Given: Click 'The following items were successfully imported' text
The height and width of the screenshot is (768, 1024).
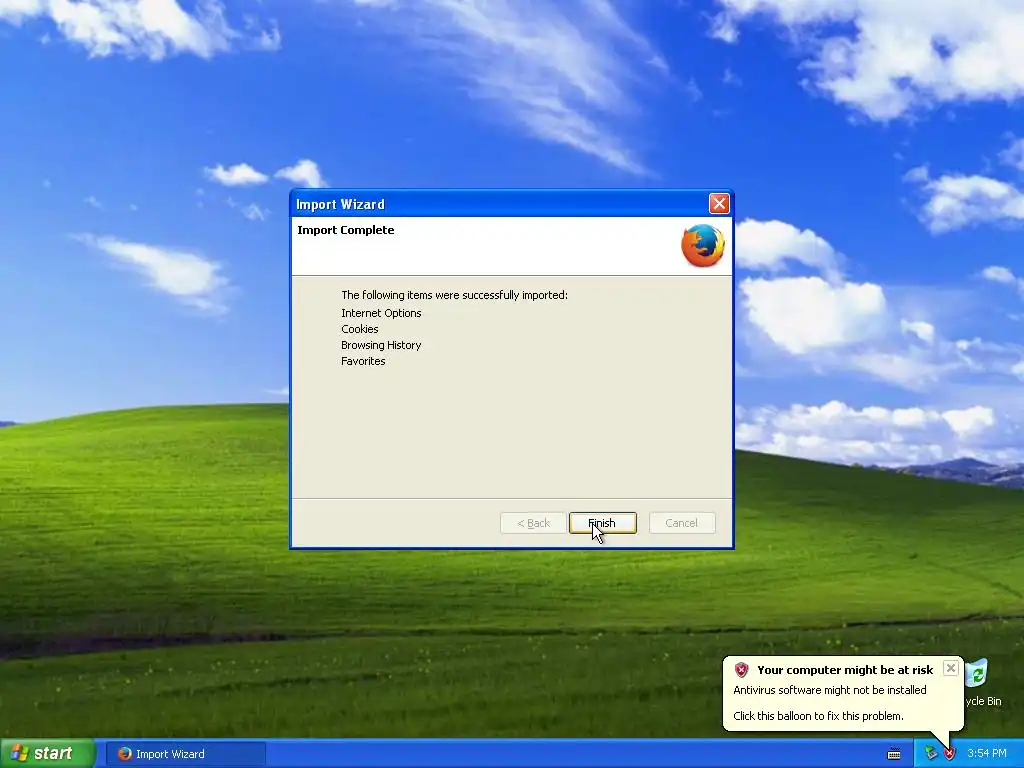Looking at the screenshot, I should pos(455,295).
